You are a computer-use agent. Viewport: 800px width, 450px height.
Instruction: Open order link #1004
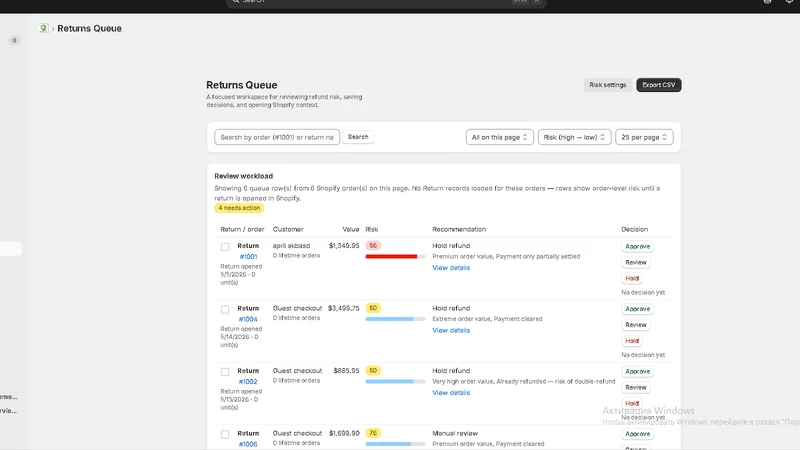(x=248, y=319)
